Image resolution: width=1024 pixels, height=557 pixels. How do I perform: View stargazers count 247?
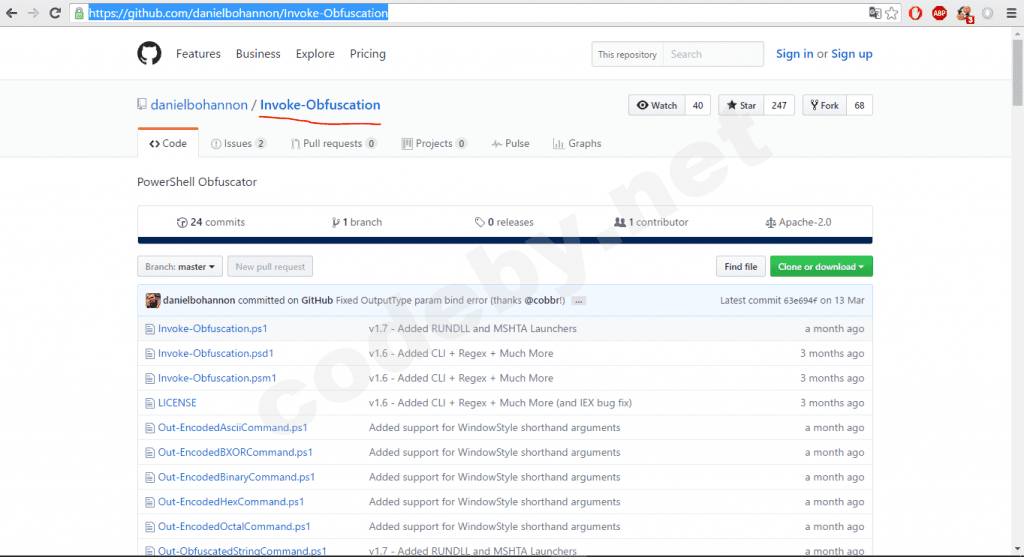click(x=779, y=105)
